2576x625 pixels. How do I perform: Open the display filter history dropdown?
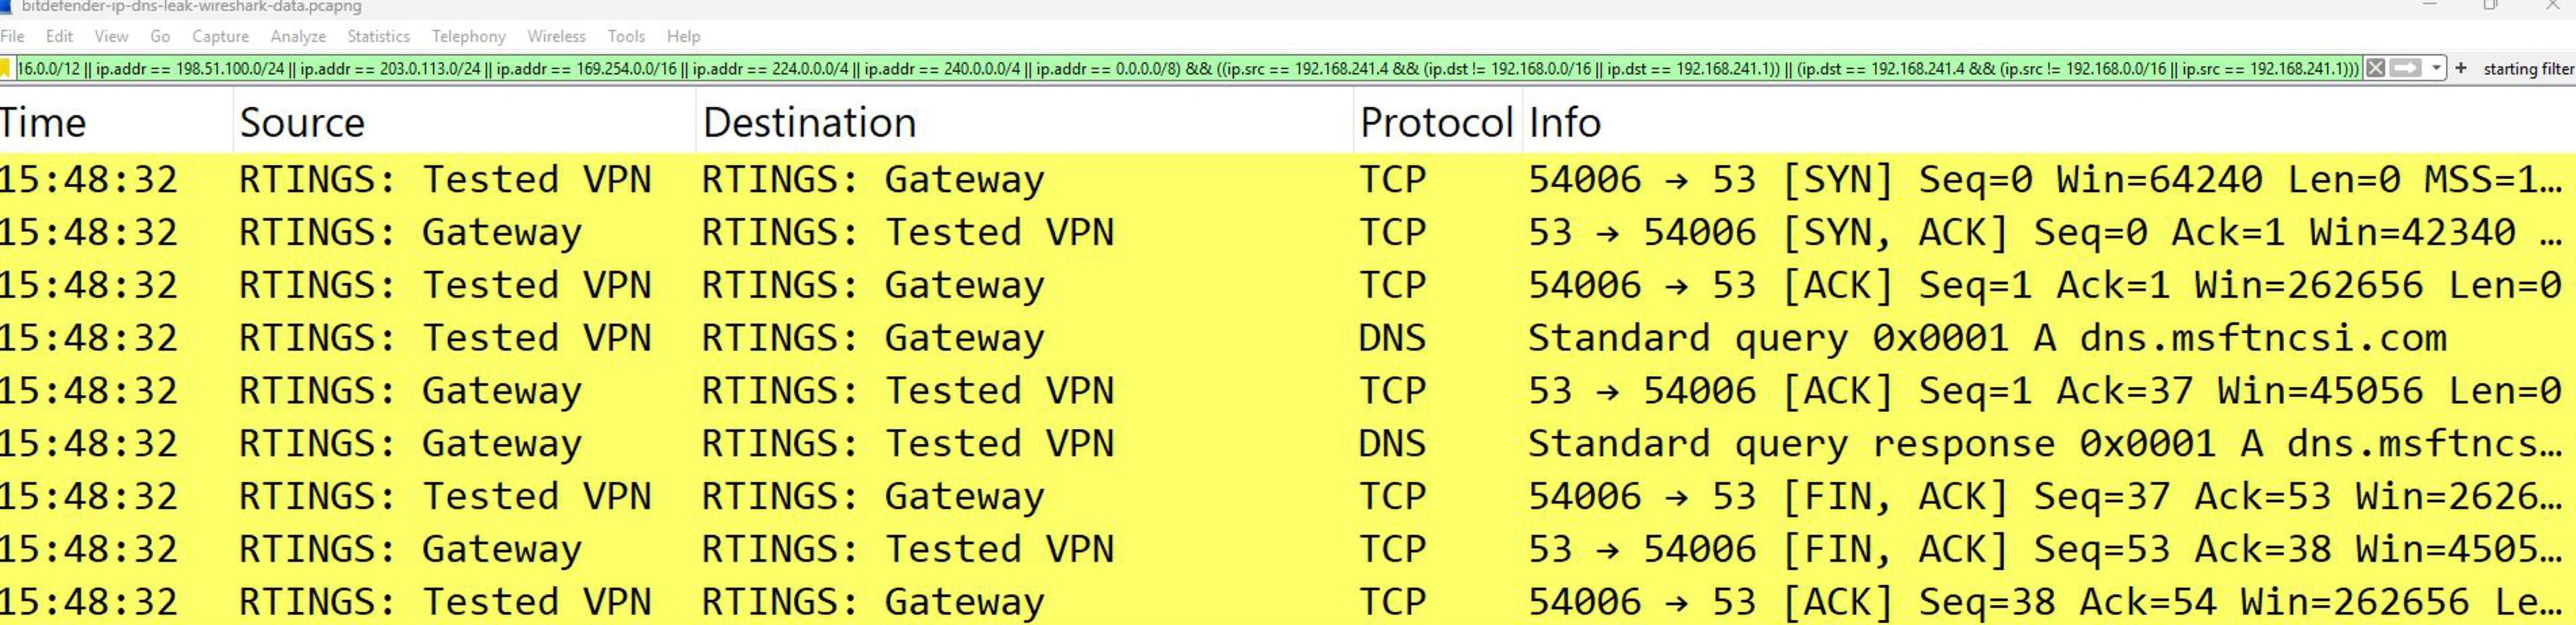(2436, 69)
